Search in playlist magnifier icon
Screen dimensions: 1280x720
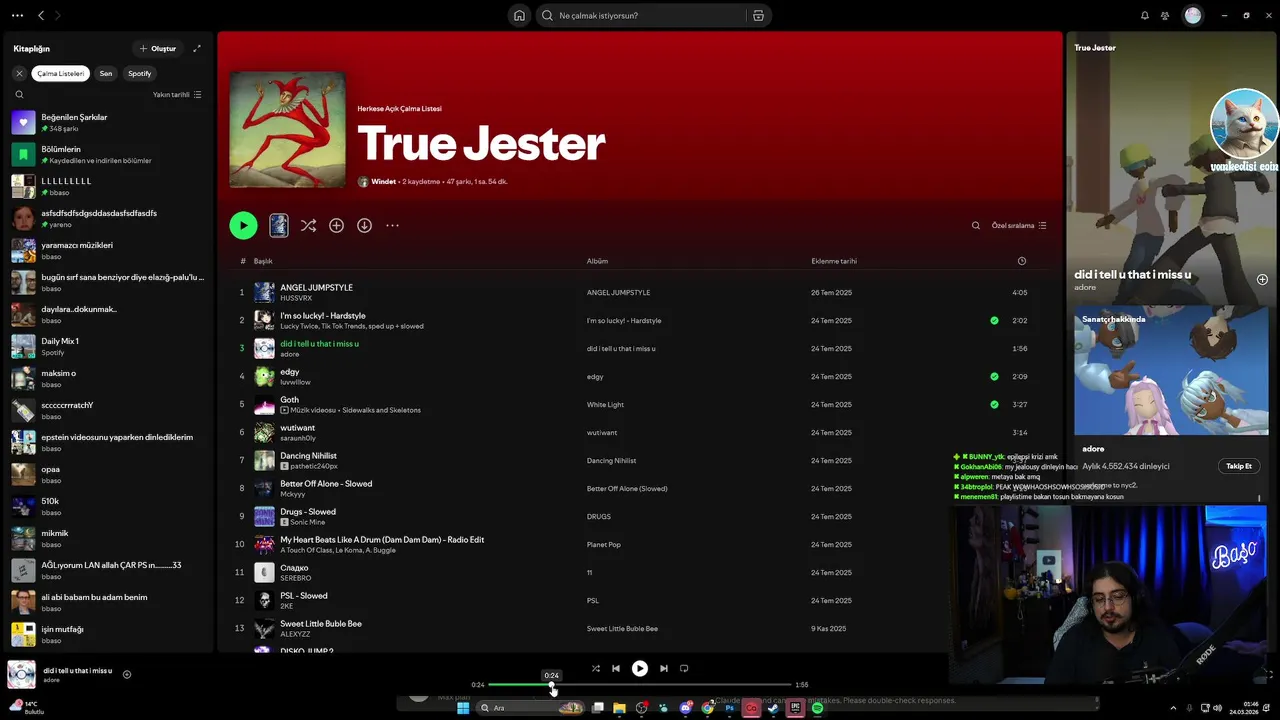(x=976, y=225)
